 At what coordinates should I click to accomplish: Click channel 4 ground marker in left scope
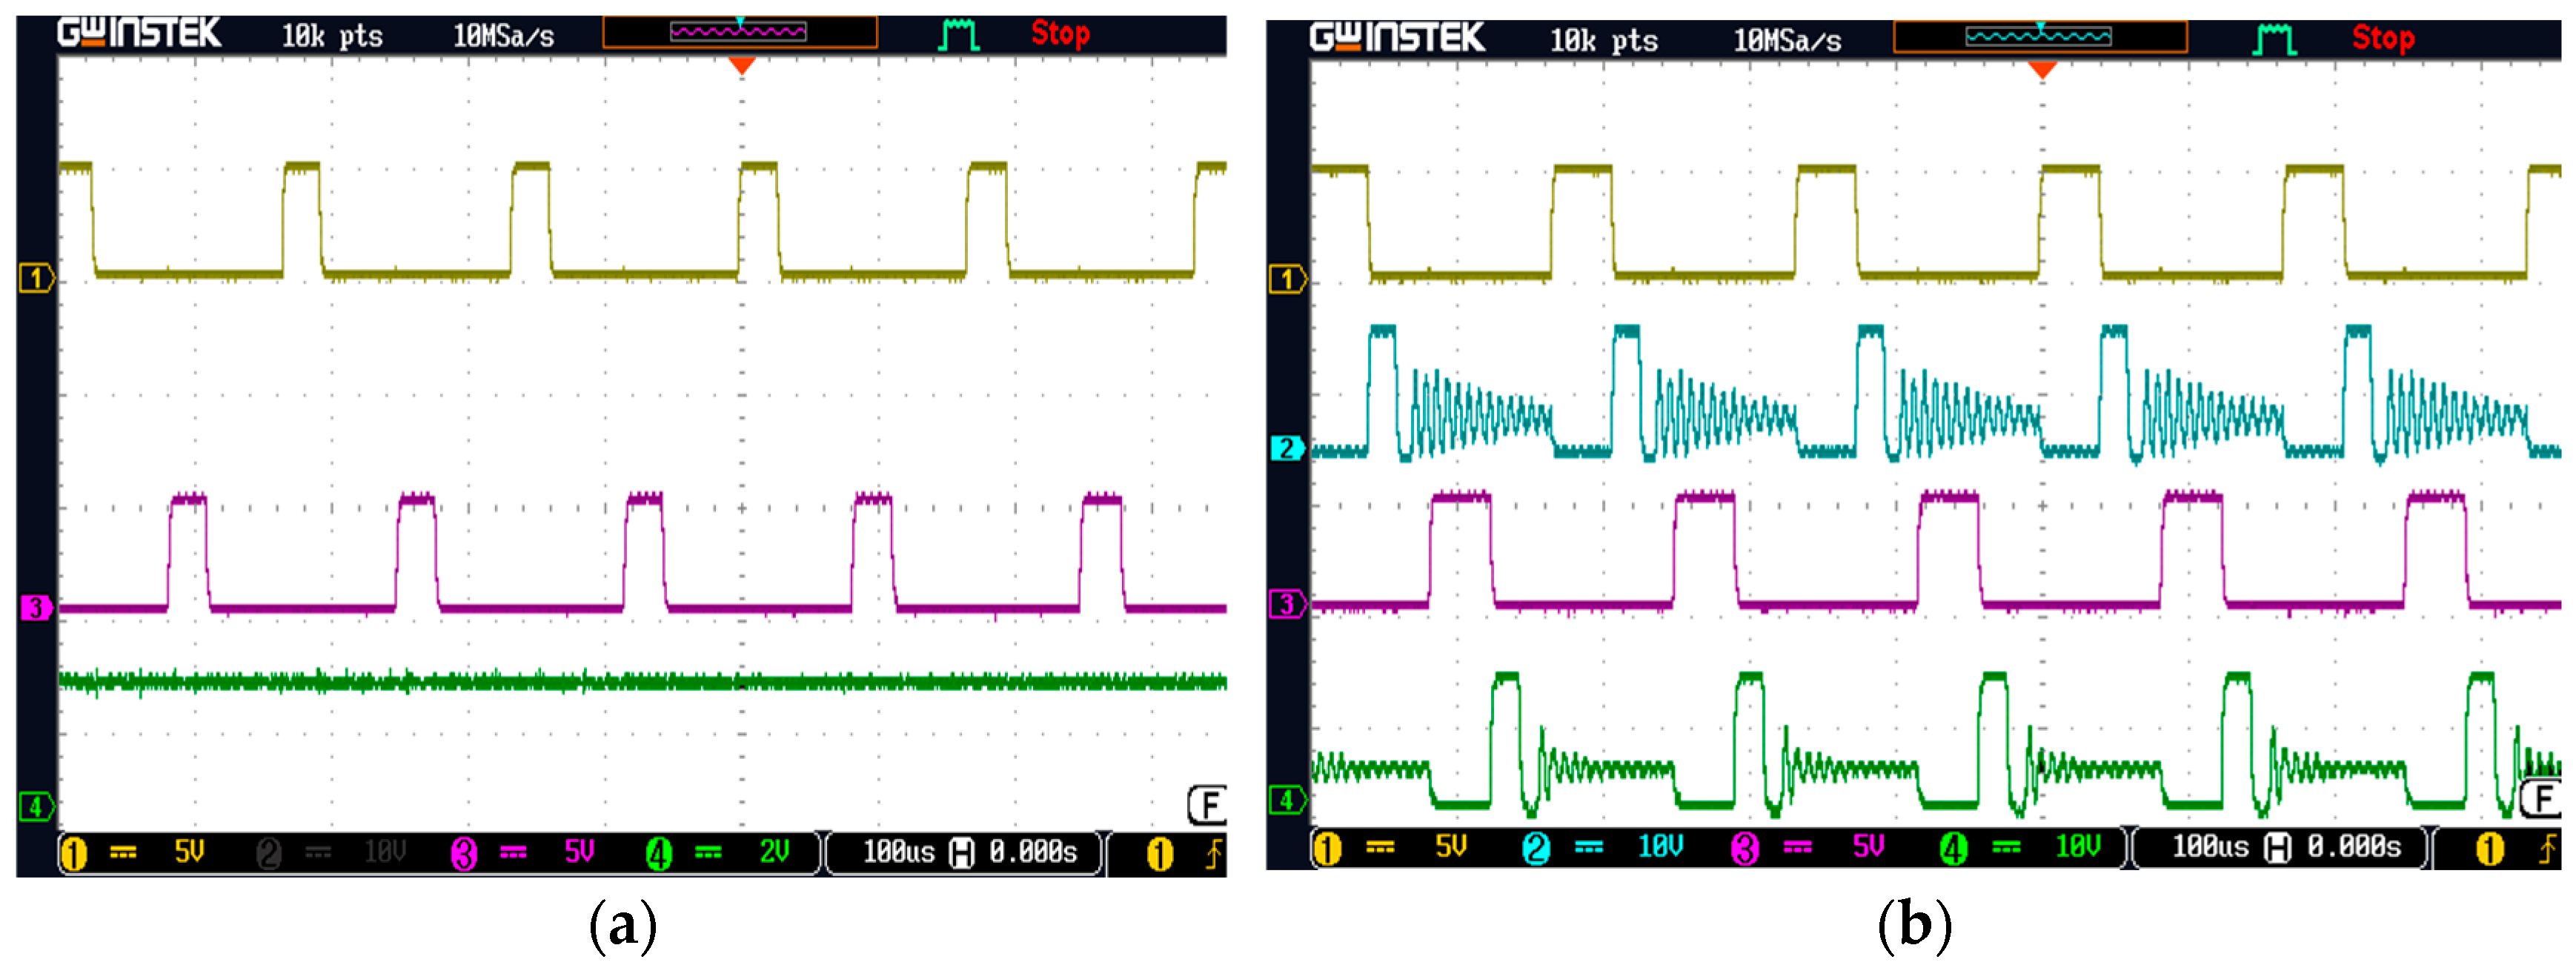point(36,806)
